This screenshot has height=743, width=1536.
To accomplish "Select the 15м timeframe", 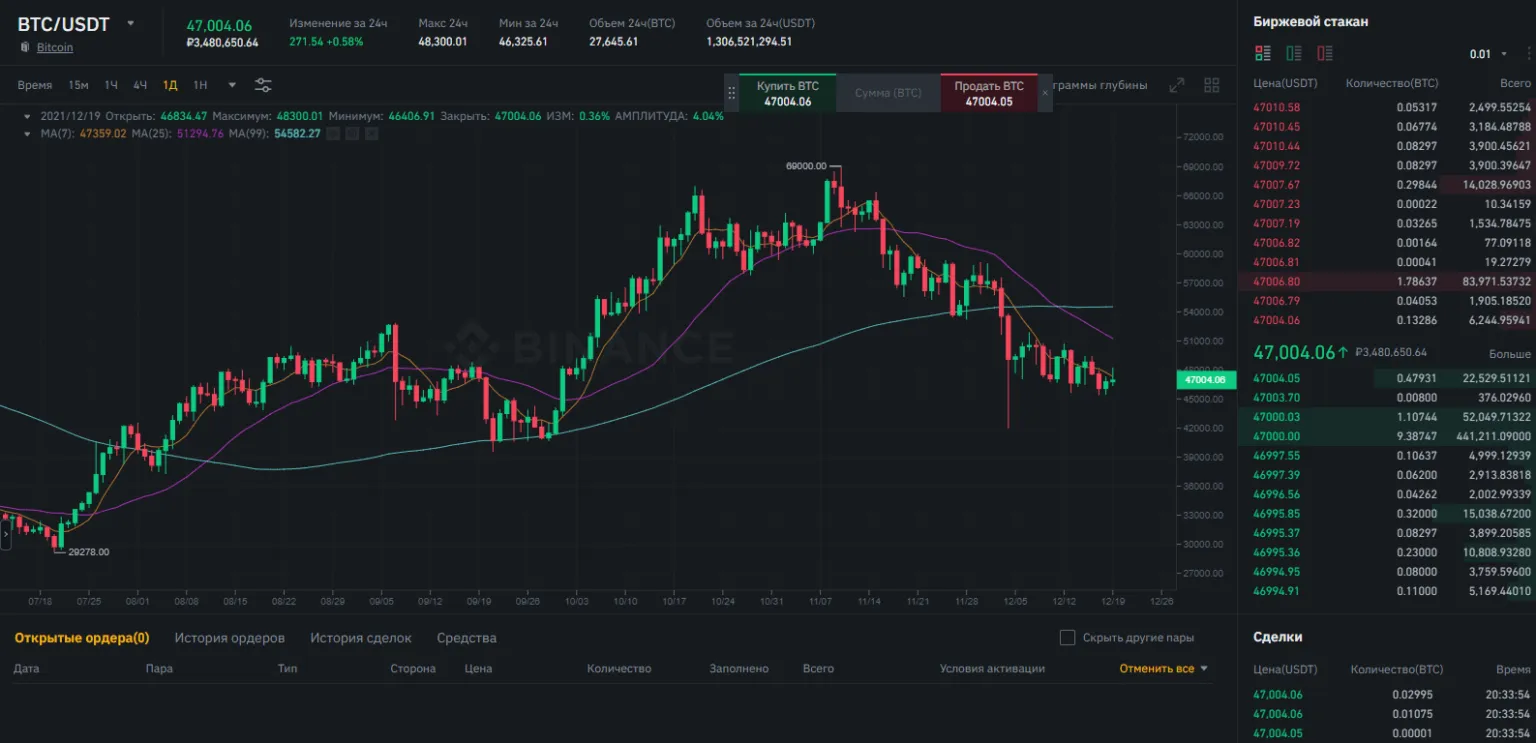I will tap(80, 85).
